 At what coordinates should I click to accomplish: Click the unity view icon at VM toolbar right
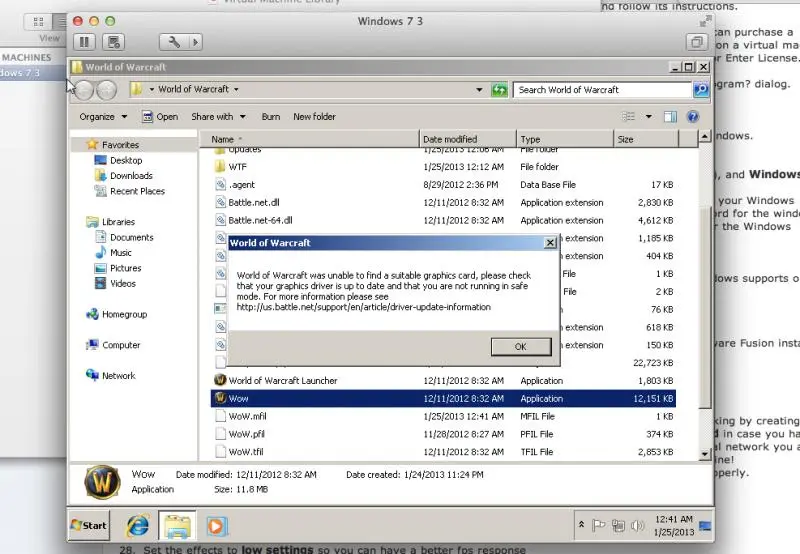696,42
